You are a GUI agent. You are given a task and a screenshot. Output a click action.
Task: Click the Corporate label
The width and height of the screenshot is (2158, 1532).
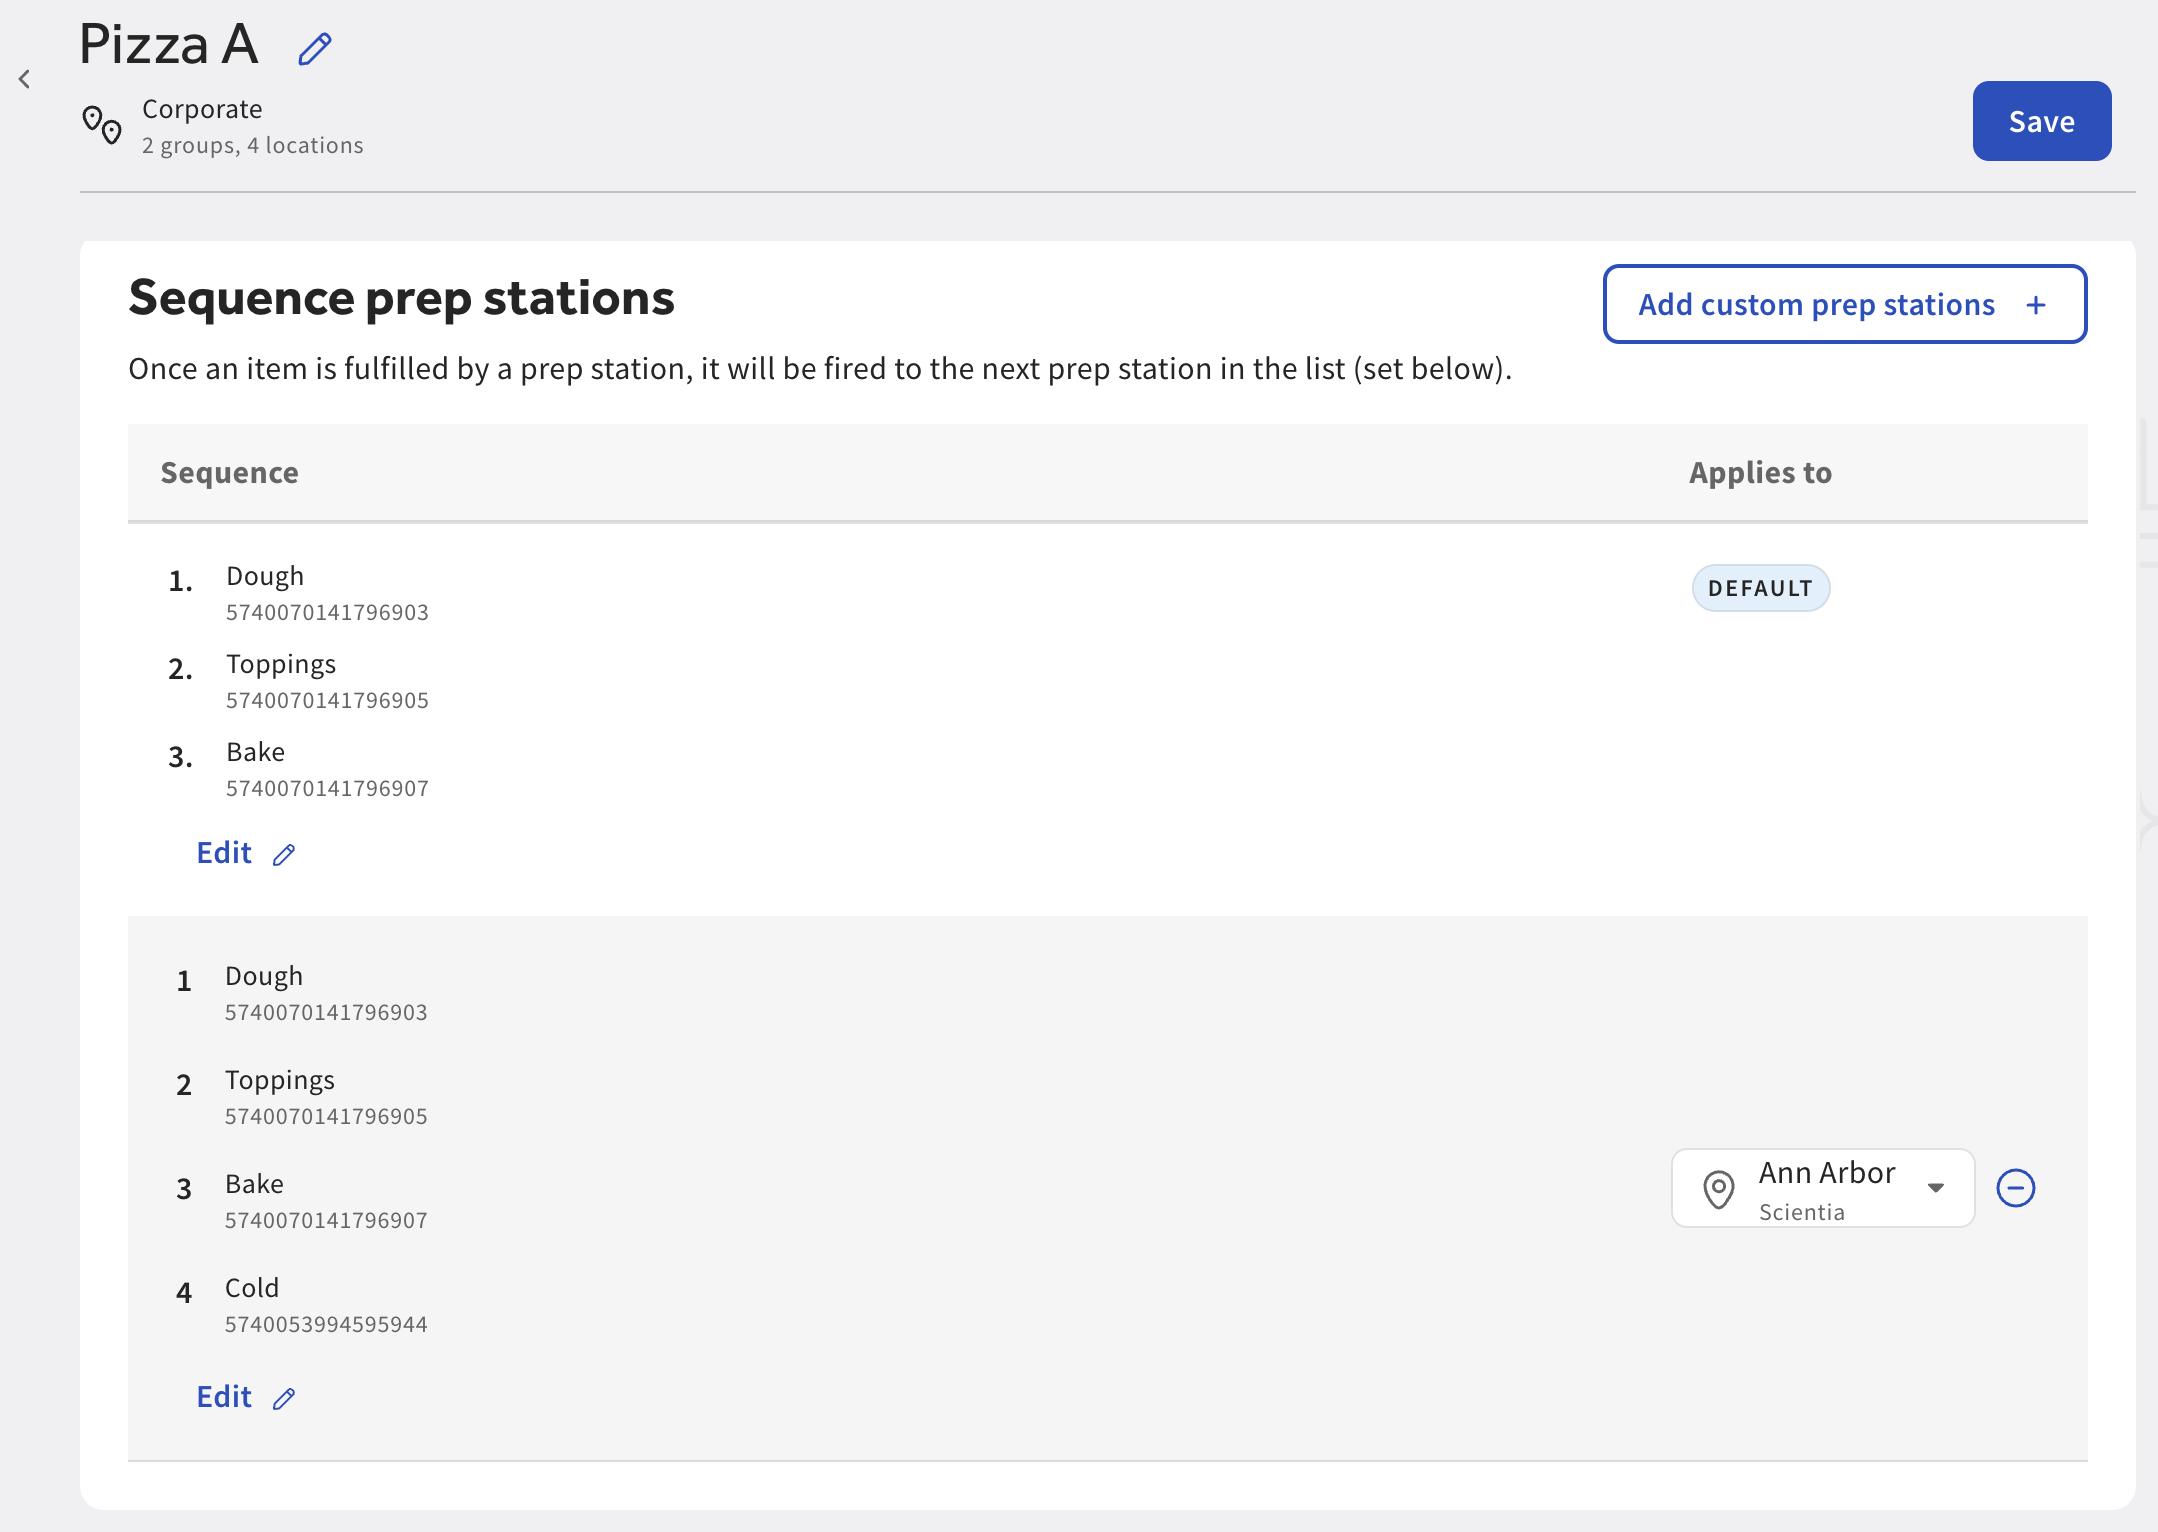(x=202, y=109)
